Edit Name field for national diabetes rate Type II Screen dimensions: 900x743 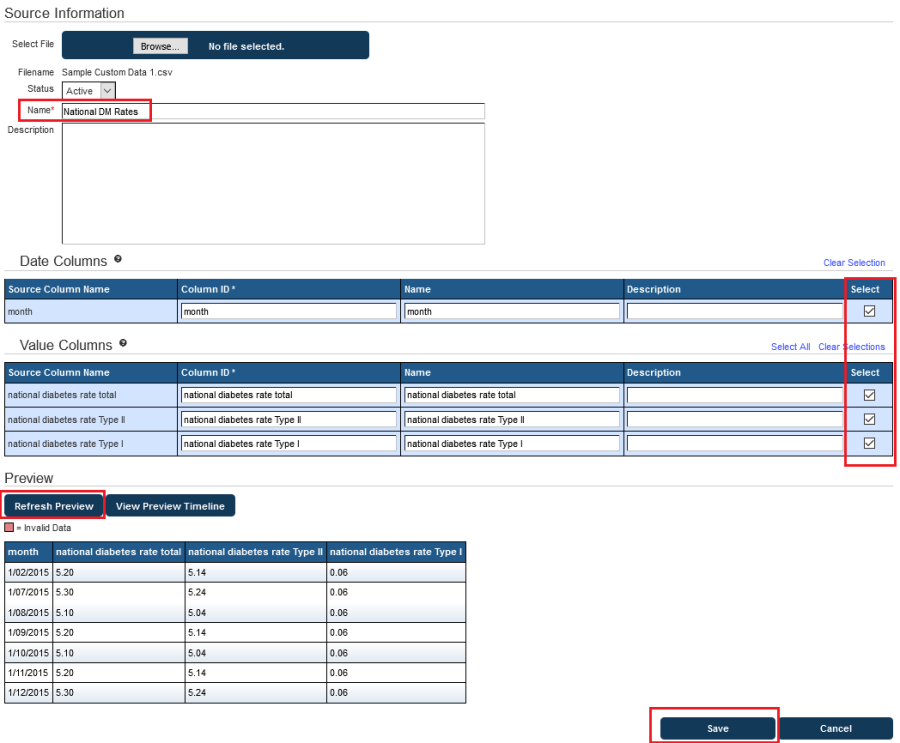[512, 420]
